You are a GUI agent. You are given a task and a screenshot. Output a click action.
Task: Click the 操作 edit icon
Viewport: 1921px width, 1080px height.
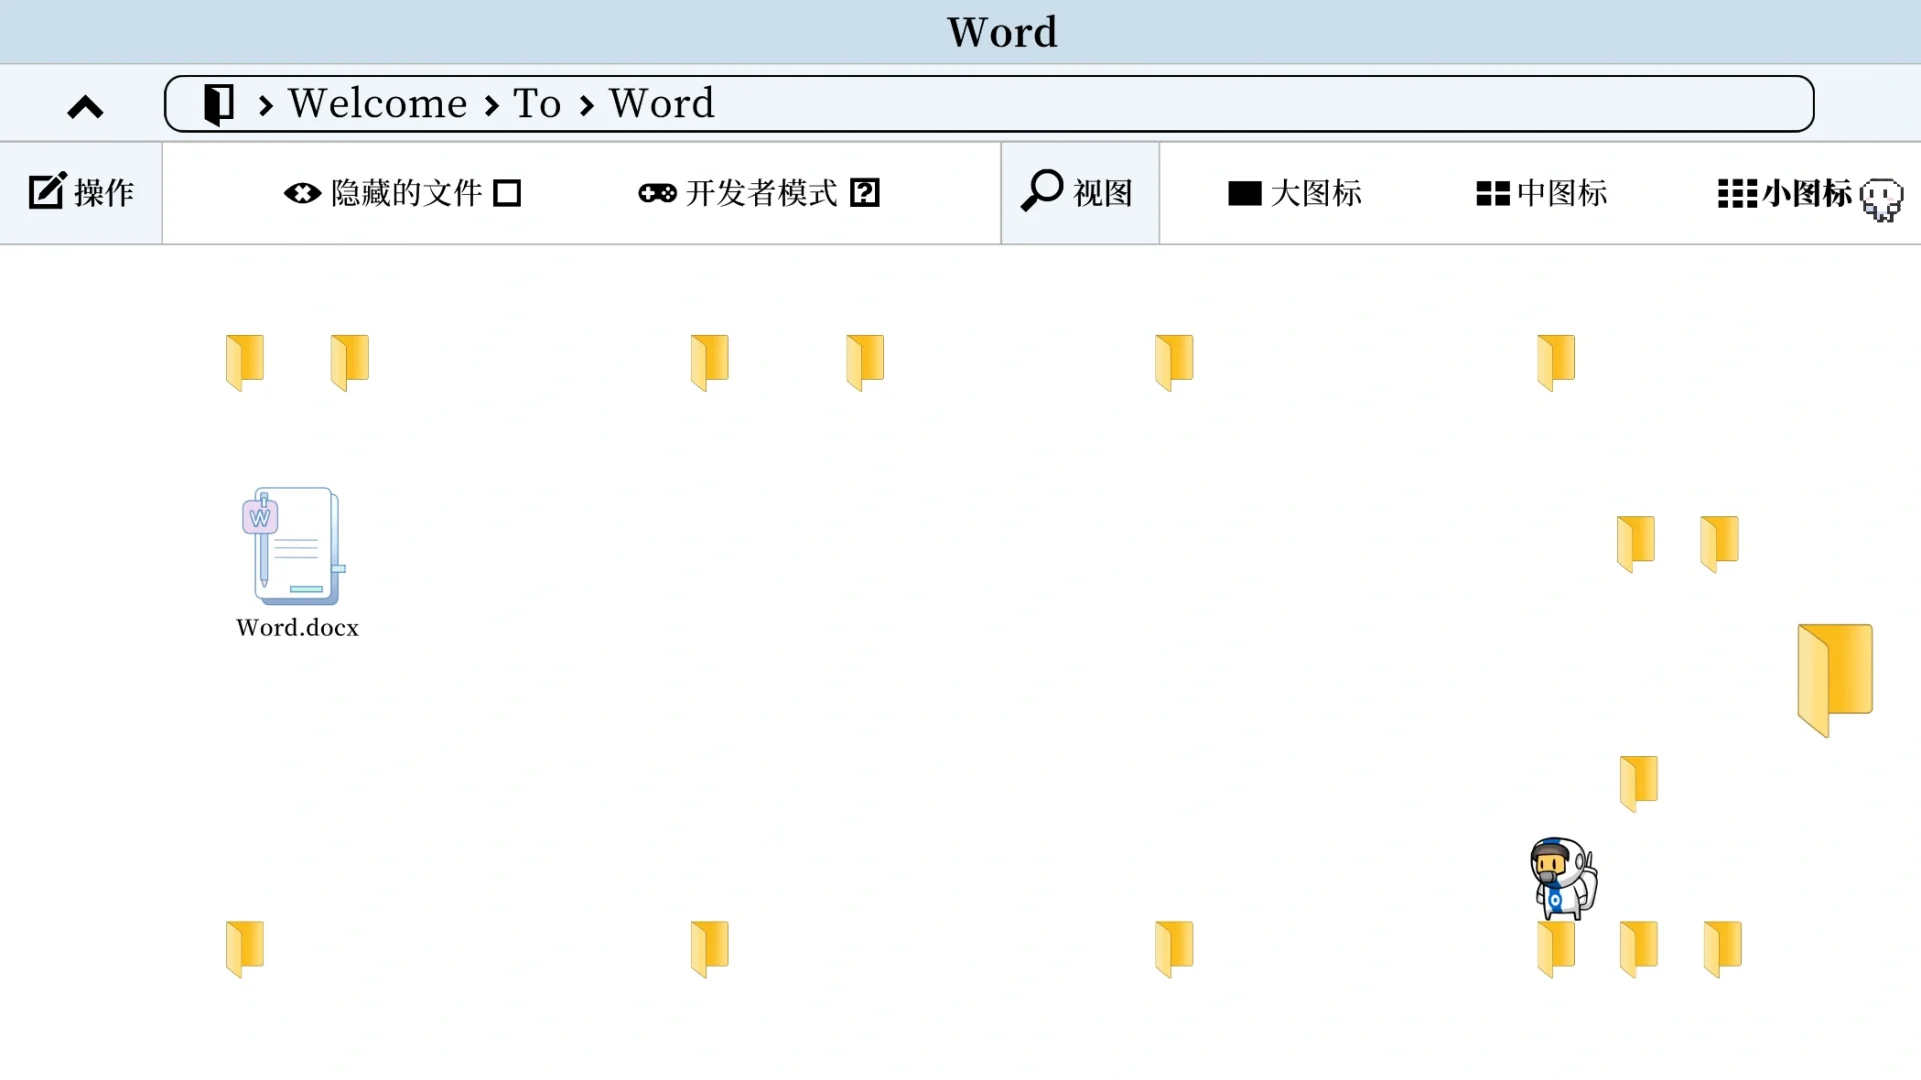(x=45, y=191)
